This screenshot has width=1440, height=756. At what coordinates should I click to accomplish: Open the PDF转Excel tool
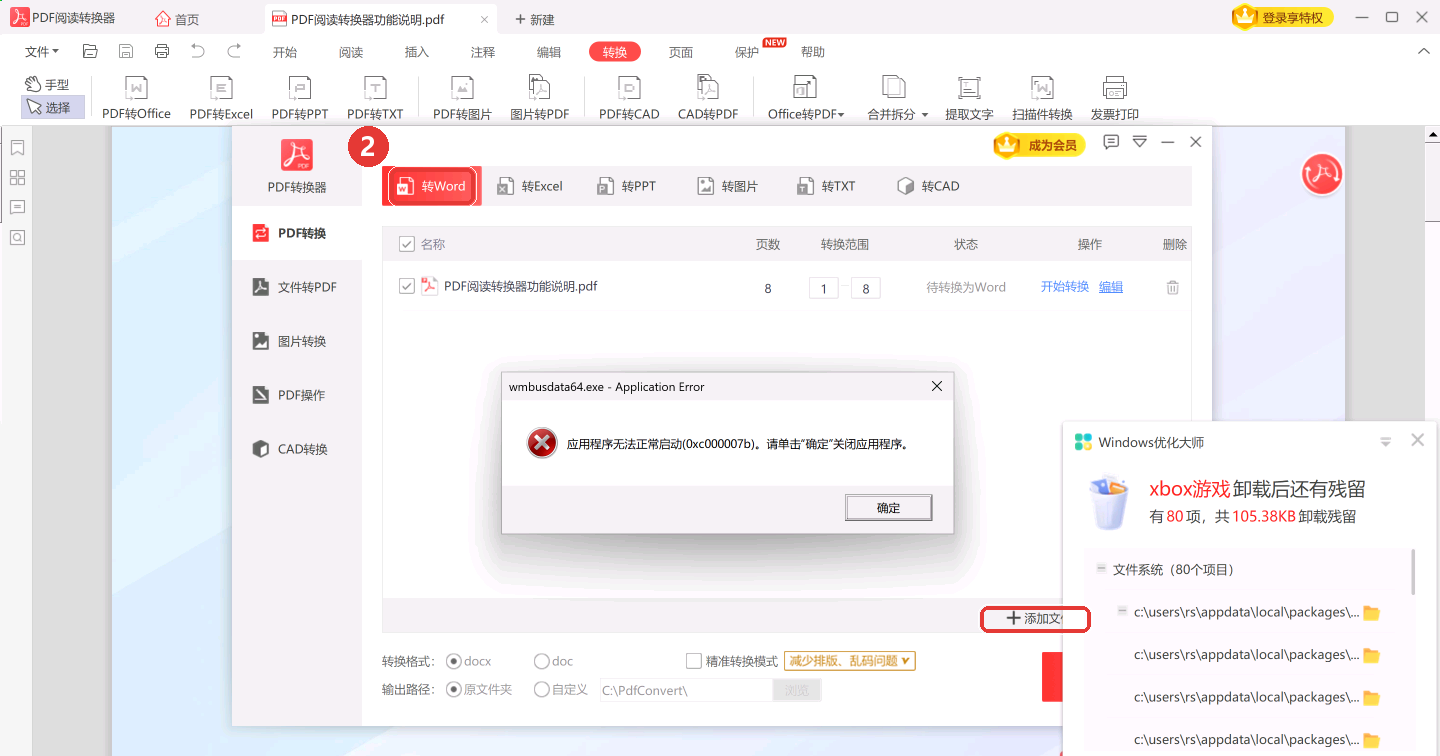click(221, 98)
